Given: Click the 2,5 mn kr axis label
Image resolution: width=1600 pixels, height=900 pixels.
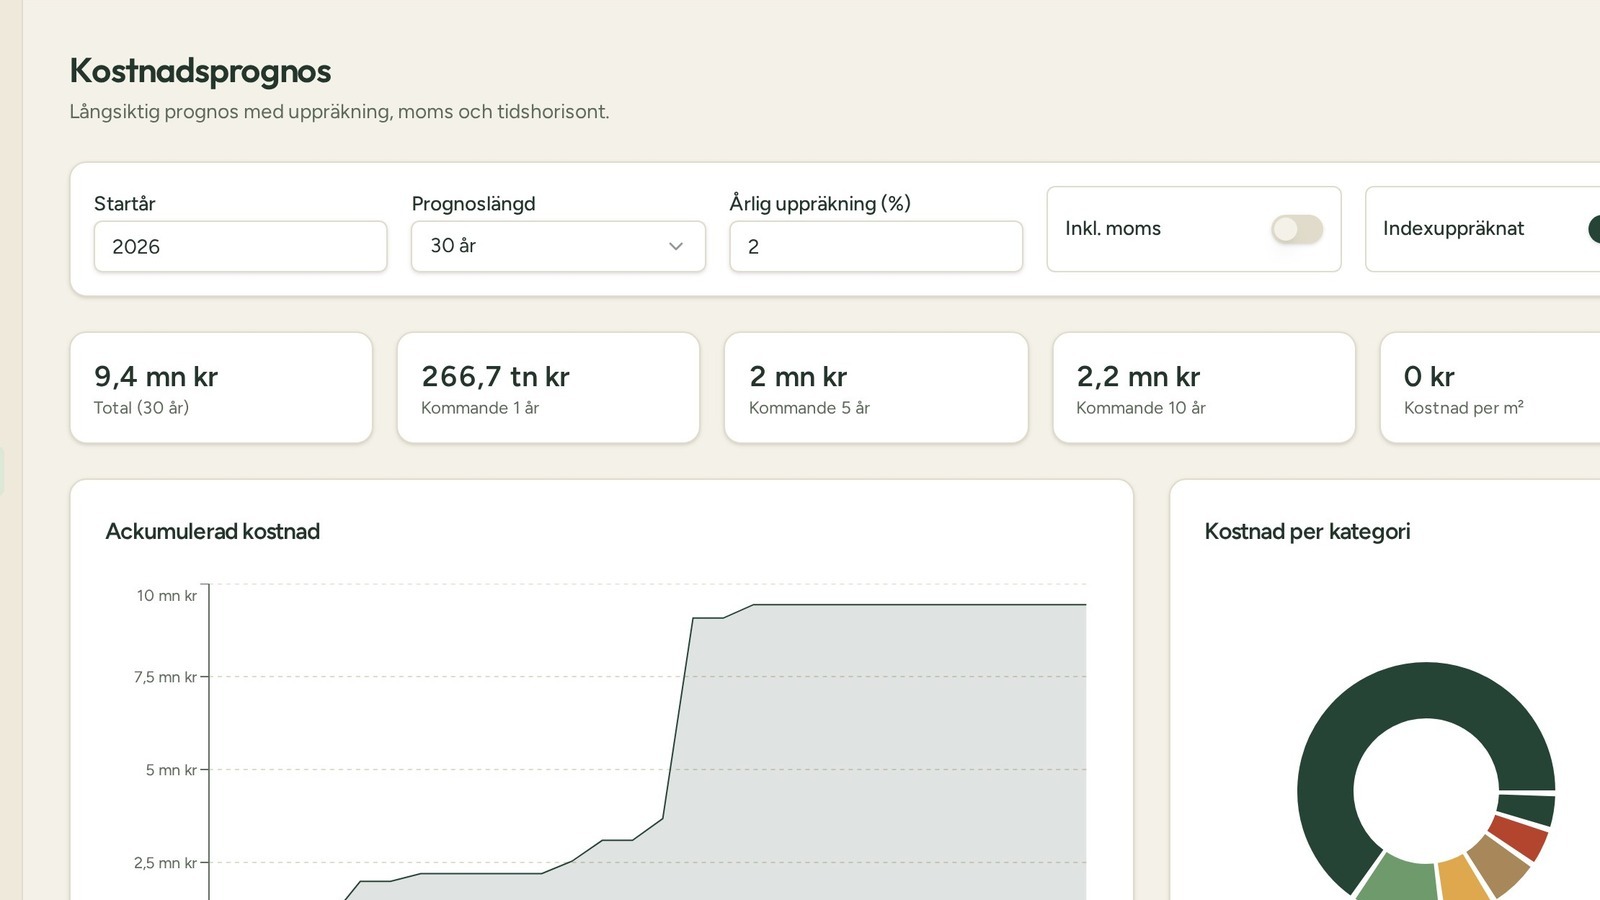Looking at the screenshot, I should (x=165, y=863).
